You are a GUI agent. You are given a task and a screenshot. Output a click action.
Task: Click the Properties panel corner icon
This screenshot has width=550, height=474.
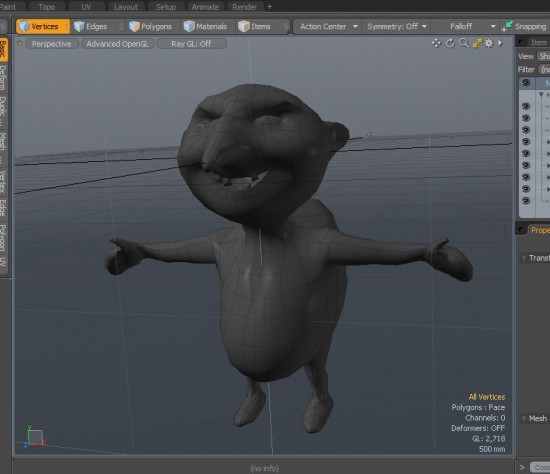521,230
